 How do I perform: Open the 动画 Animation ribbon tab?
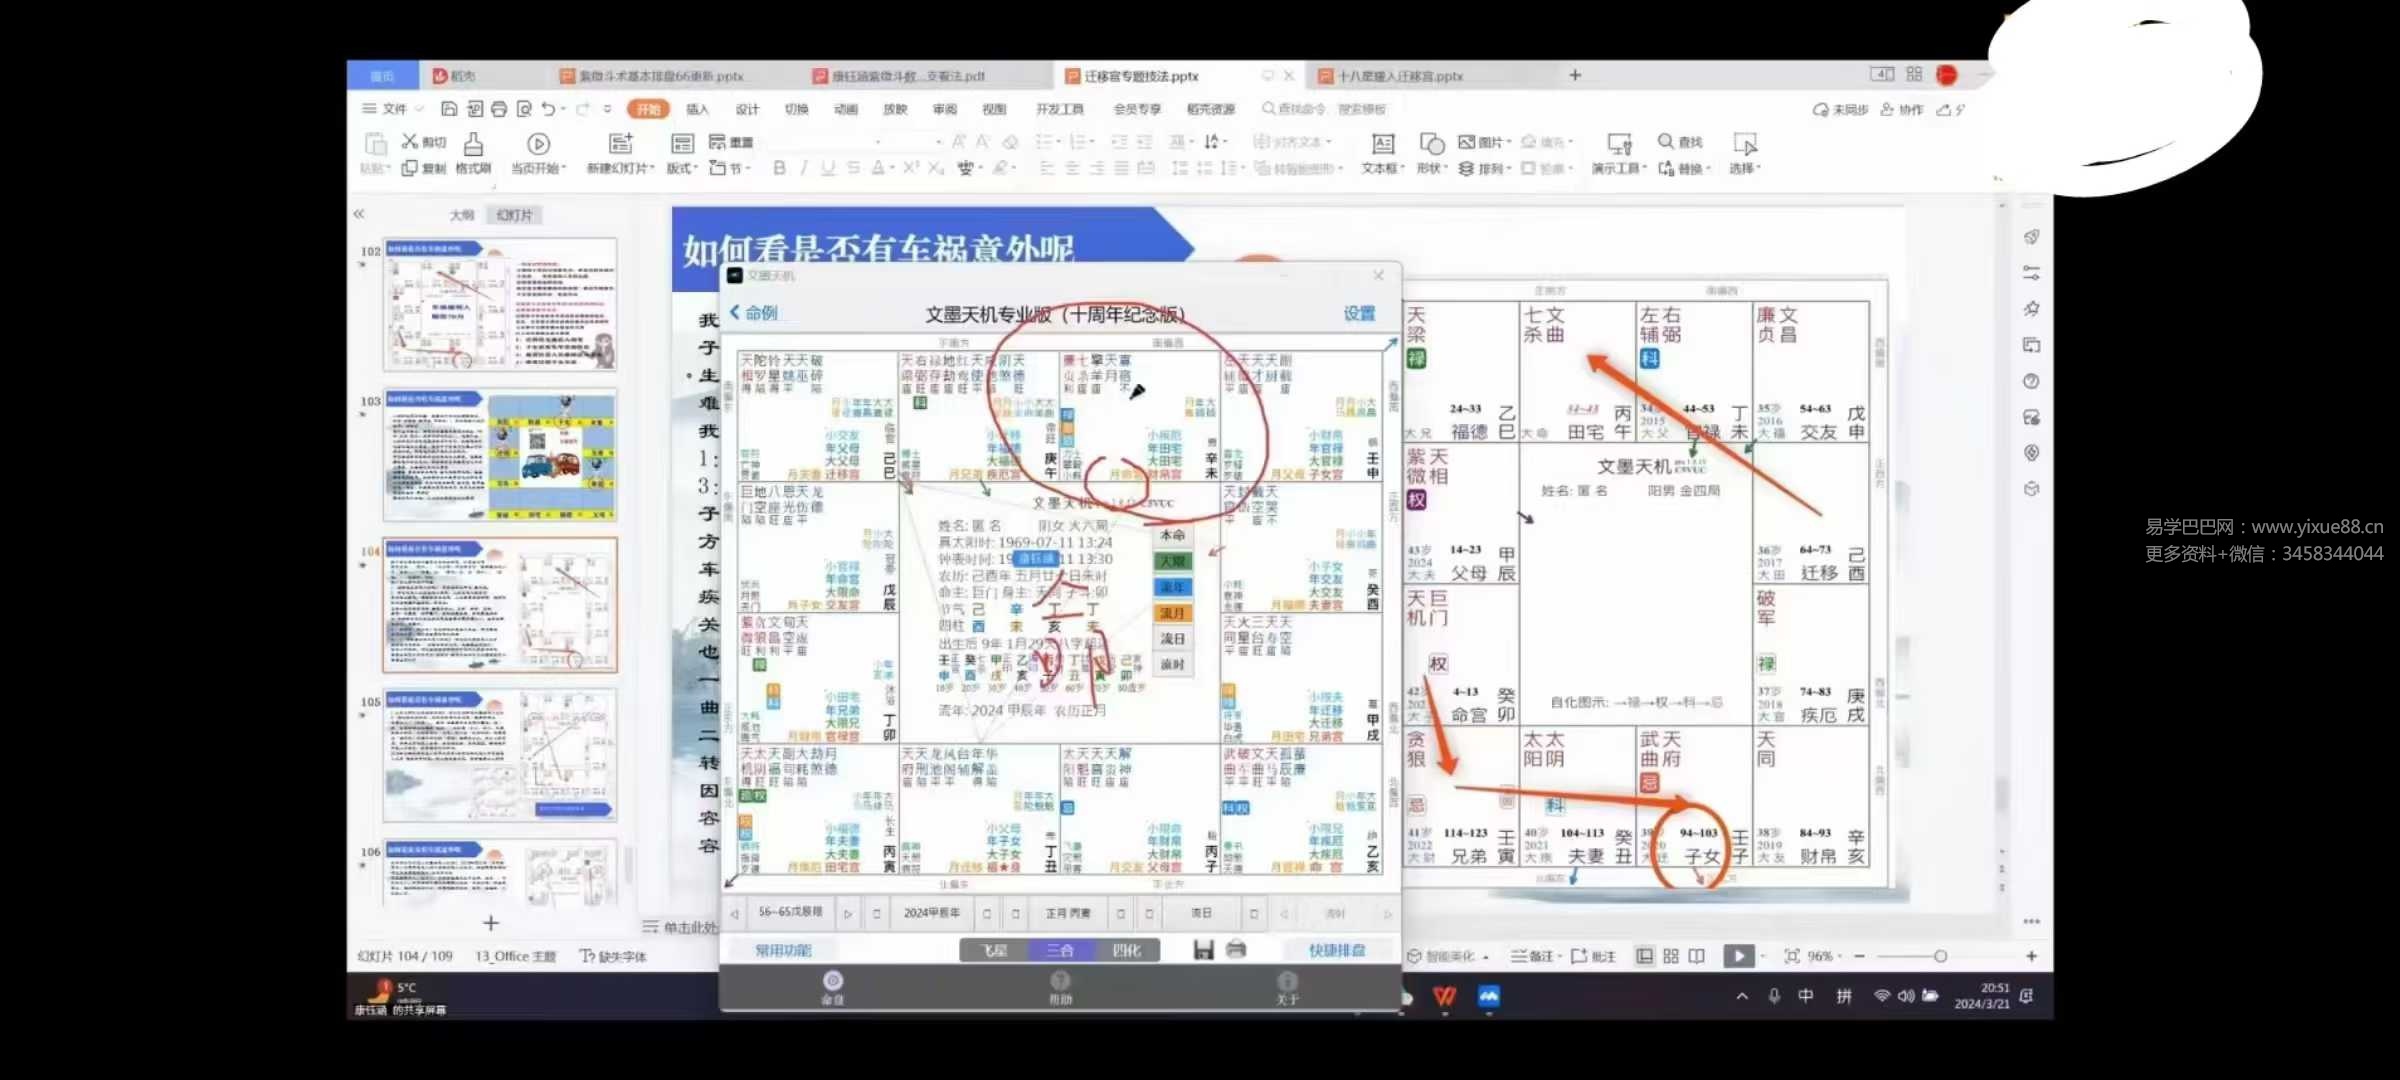pos(846,109)
